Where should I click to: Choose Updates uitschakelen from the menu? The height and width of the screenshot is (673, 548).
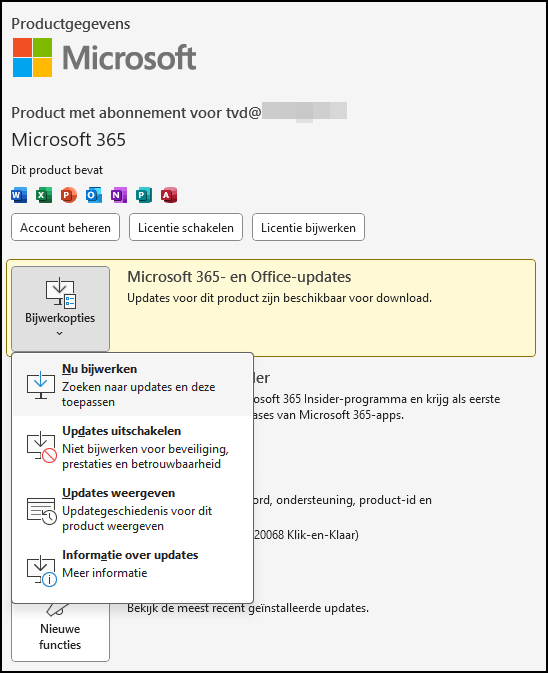coord(133,447)
